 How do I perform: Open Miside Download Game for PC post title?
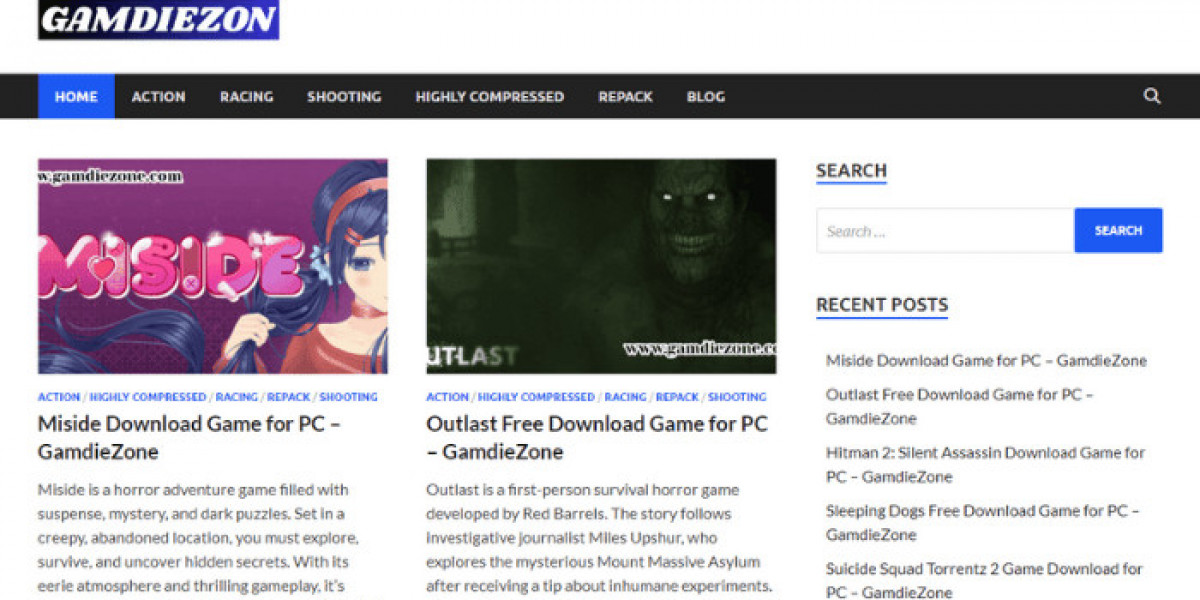[190, 437]
